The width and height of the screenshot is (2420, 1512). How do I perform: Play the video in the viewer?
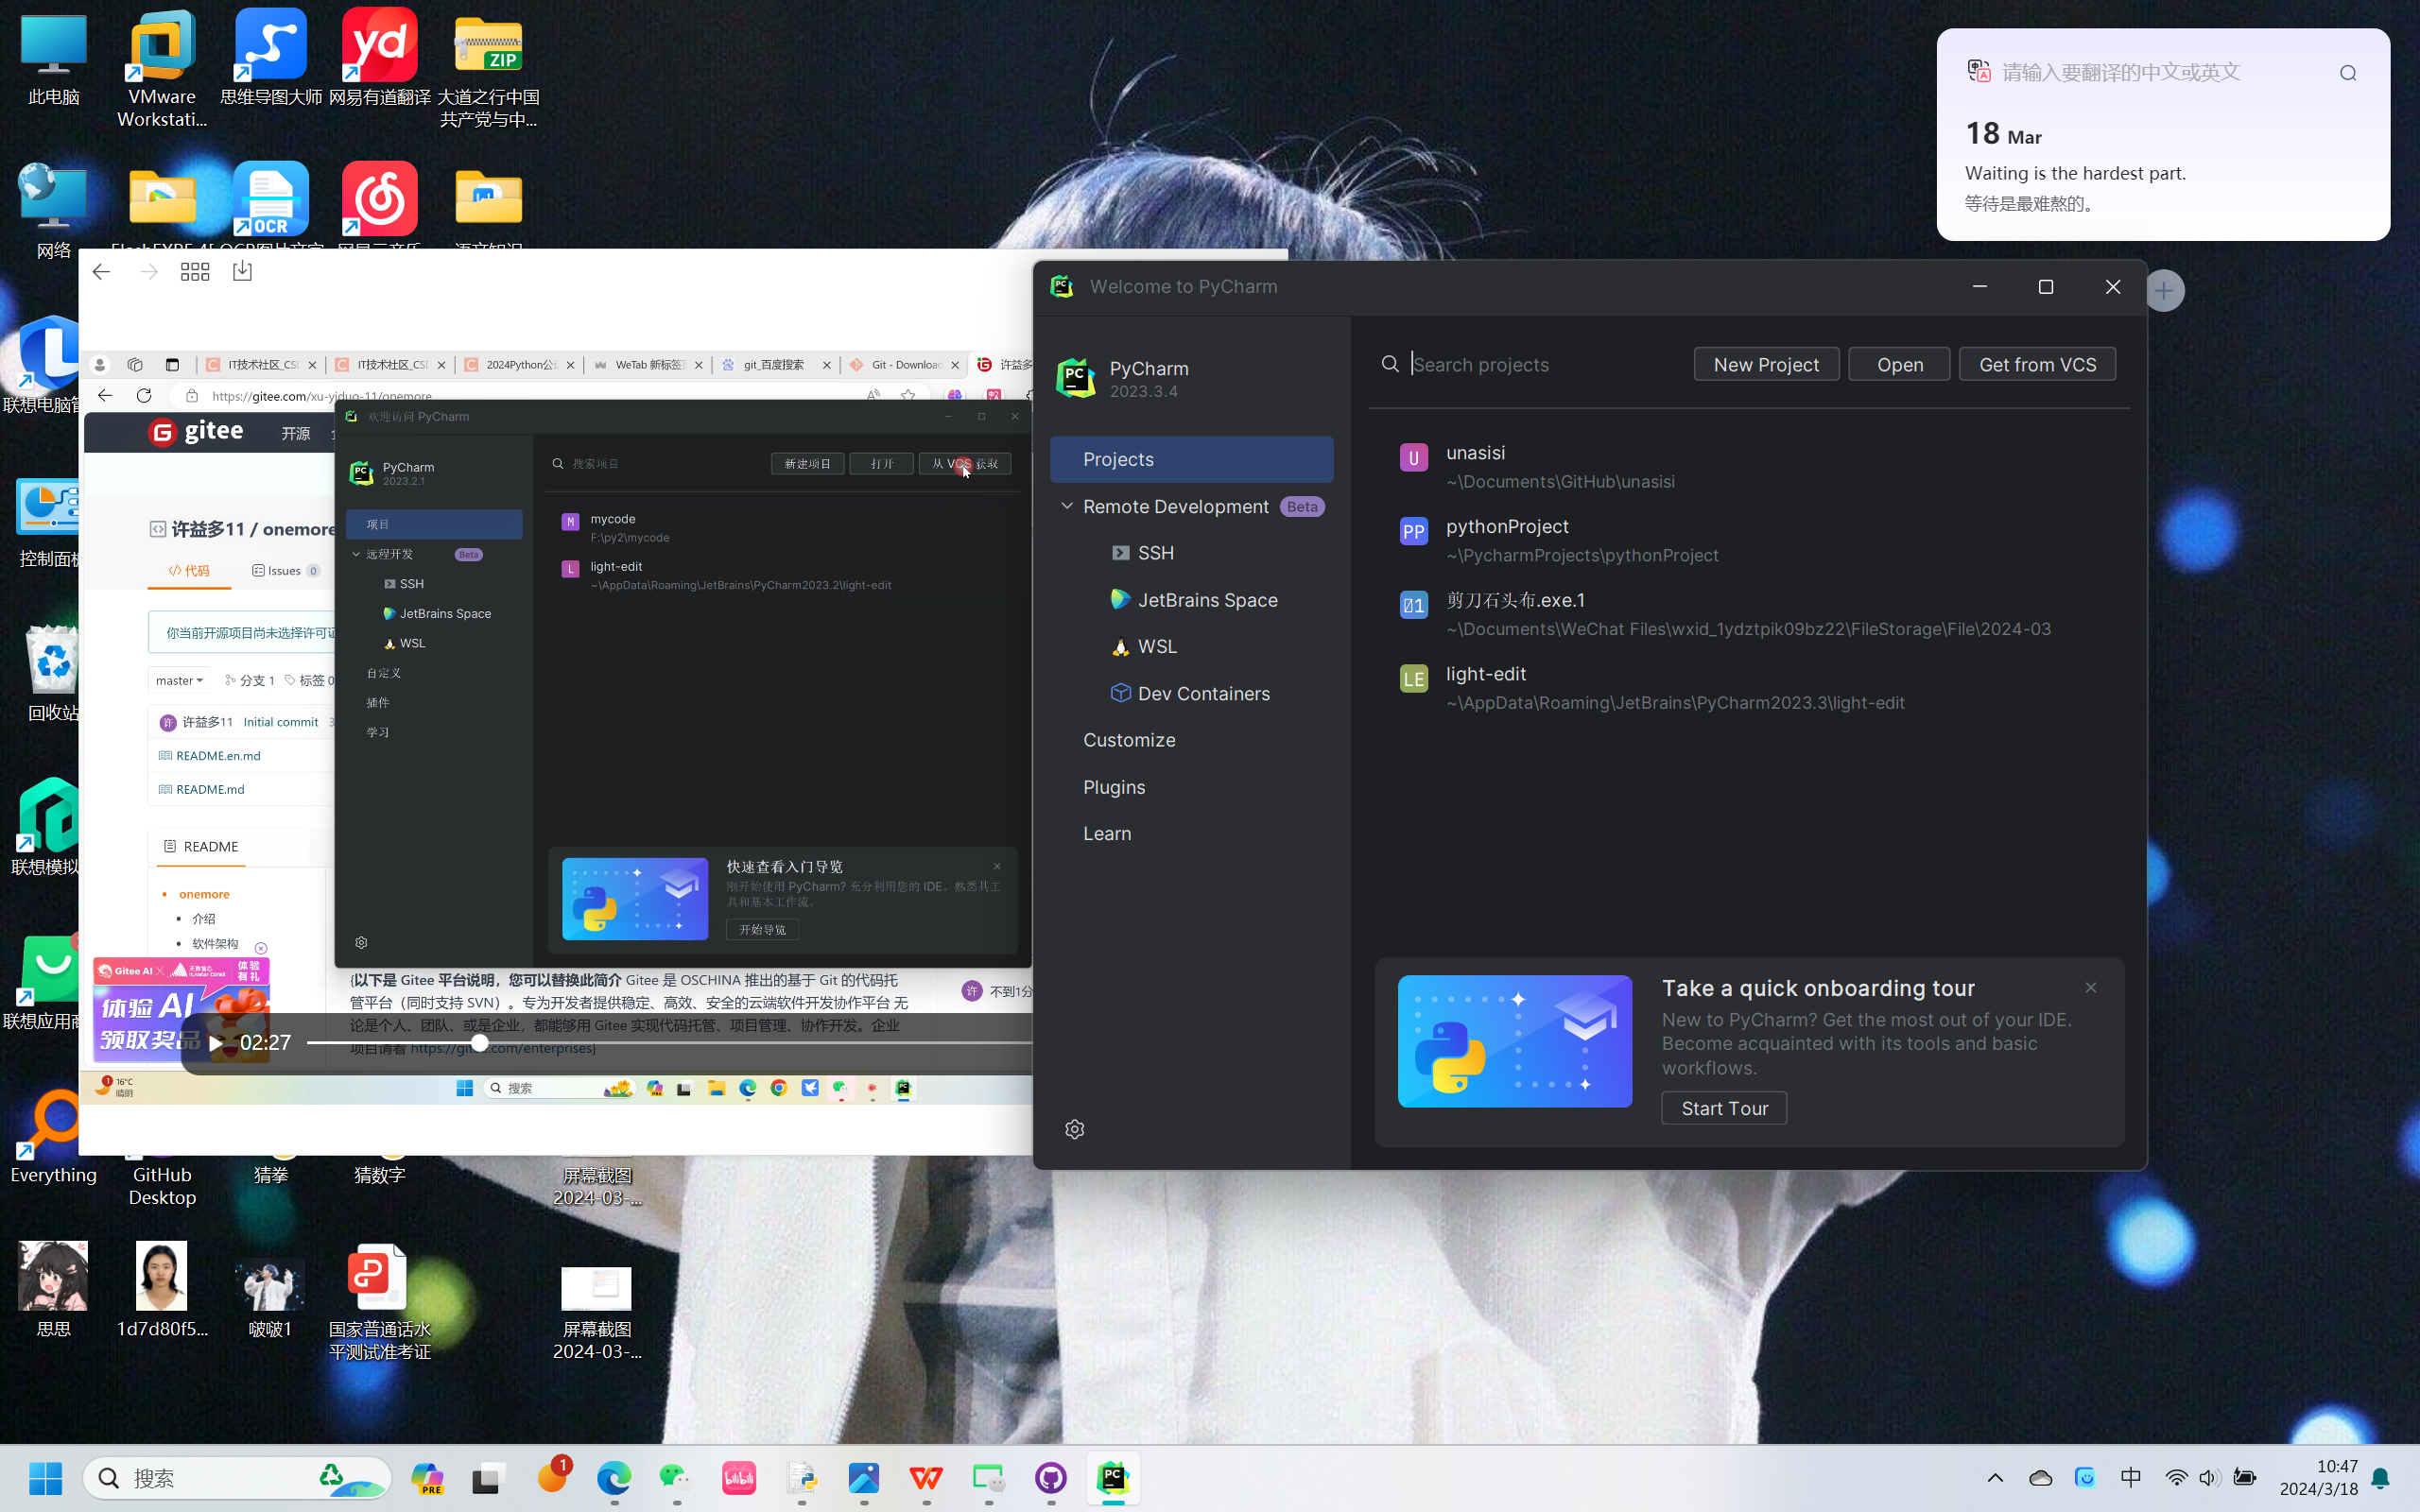tap(215, 1043)
